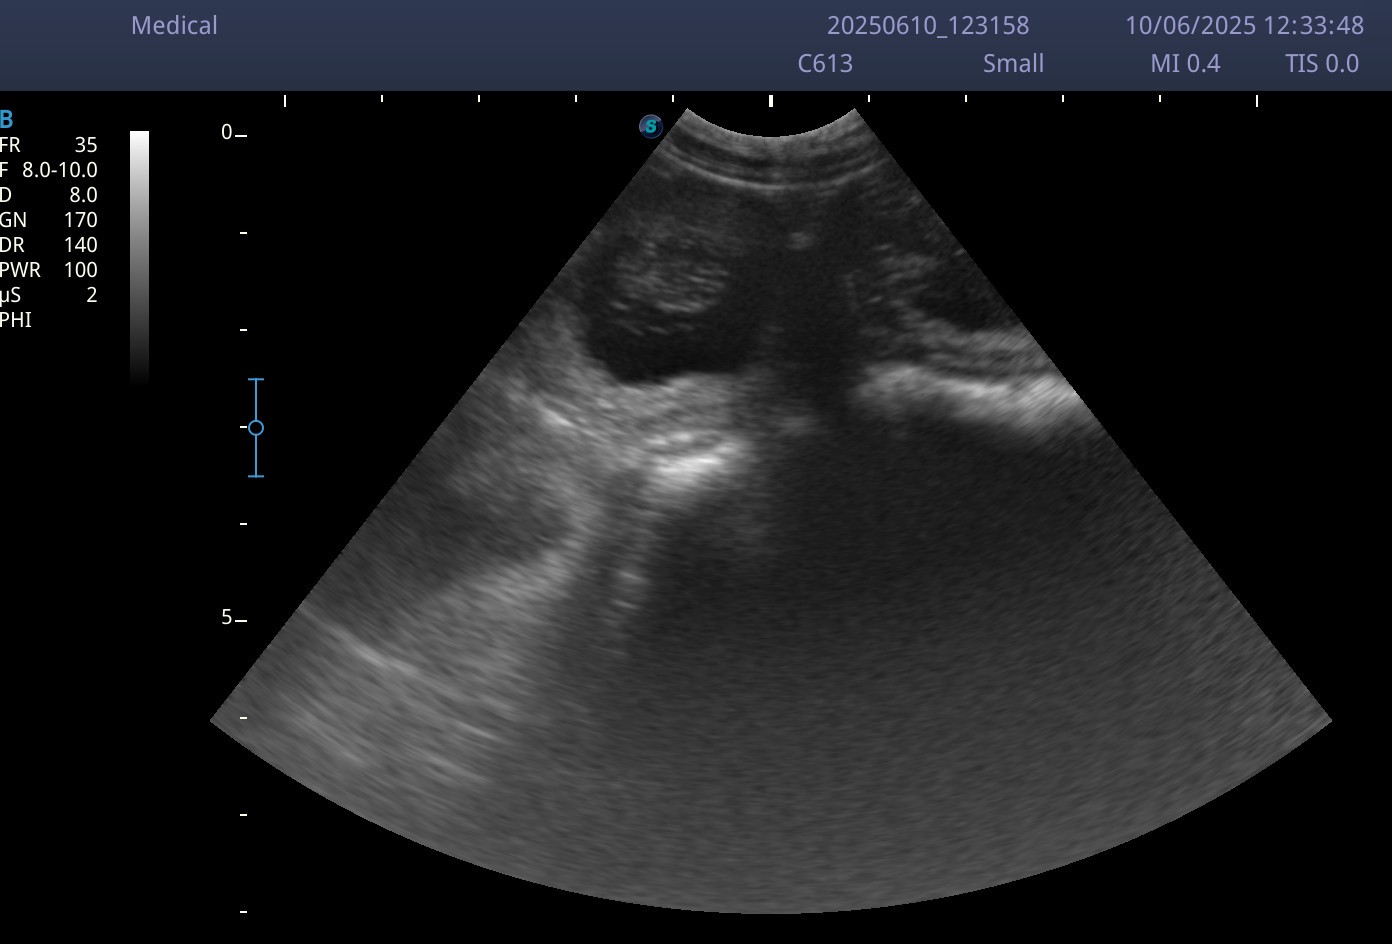Screen dimensions: 1392x944
Task: Click the depth D 8.0 parameter
Action: click(x=49, y=195)
